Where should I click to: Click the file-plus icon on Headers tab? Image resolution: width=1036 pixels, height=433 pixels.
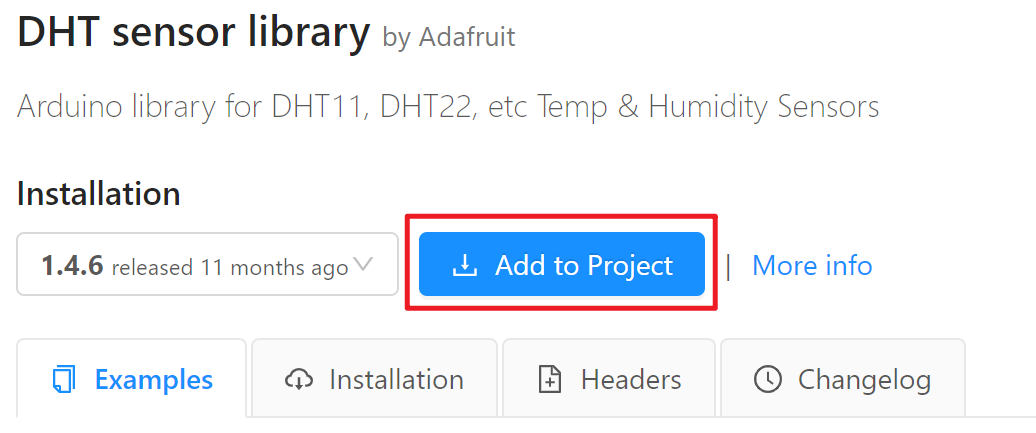point(550,380)
